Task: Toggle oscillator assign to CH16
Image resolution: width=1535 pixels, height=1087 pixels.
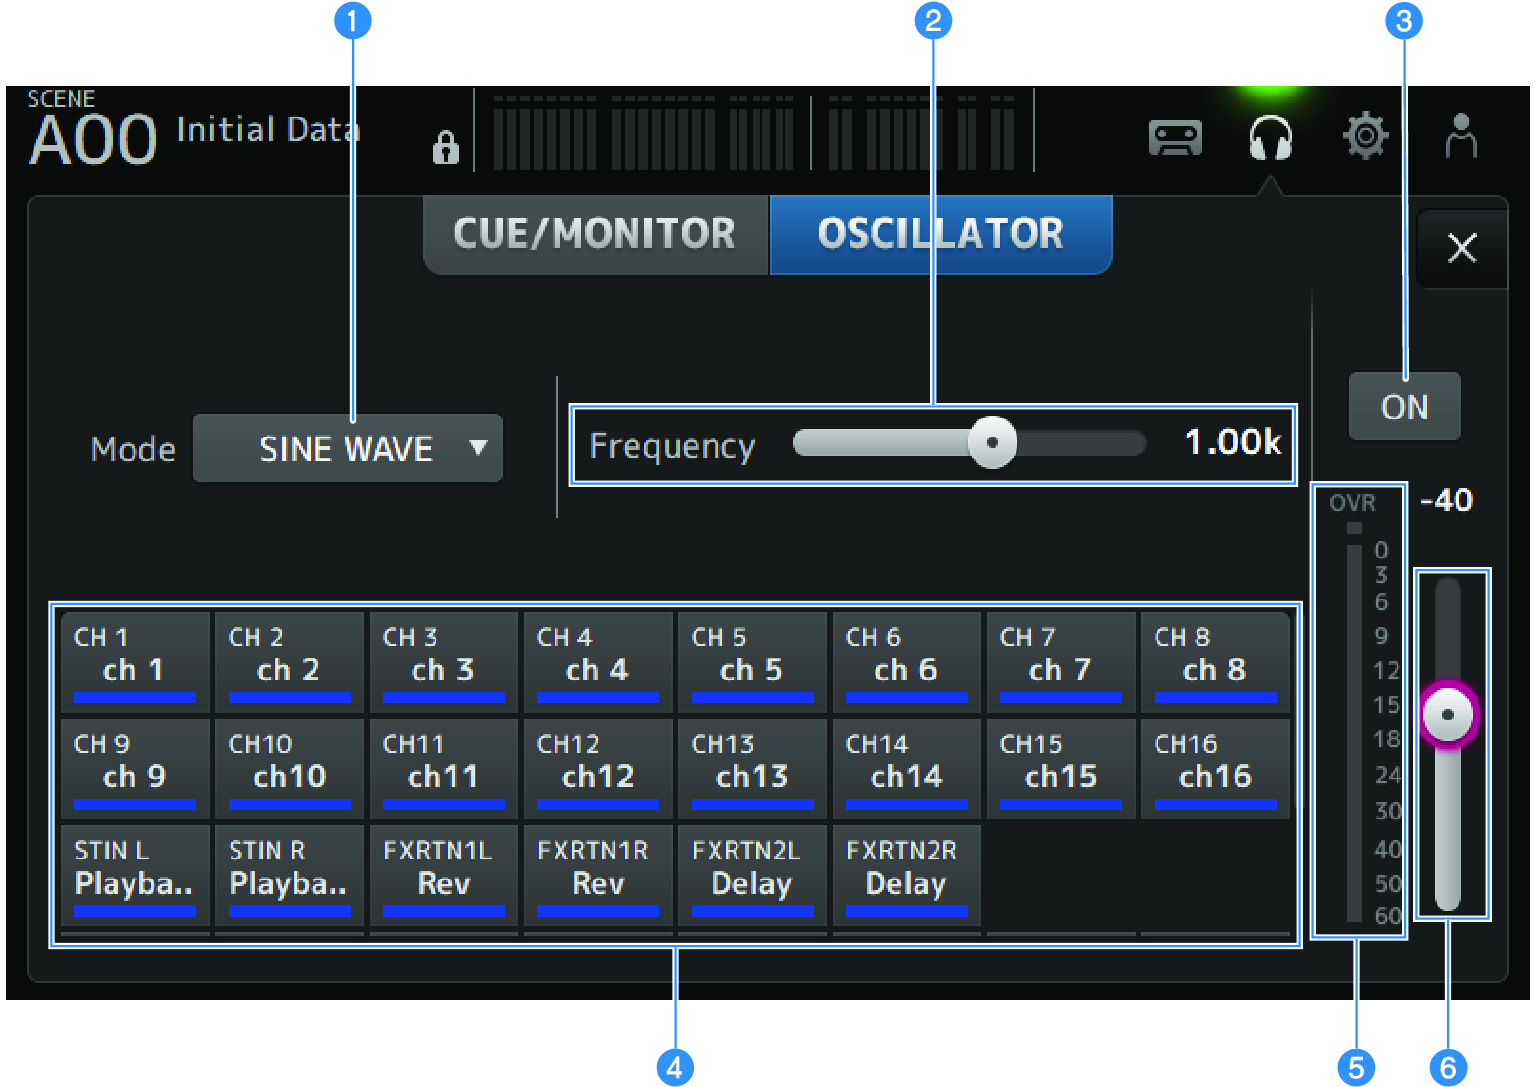Action: [x=1215, y=768]
